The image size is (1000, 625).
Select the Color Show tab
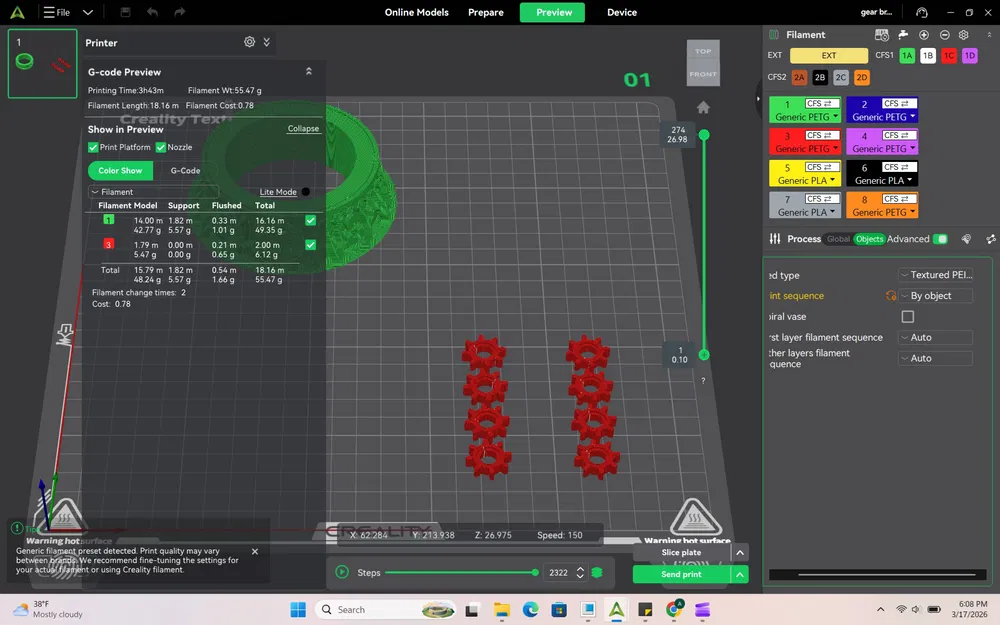click(x=120, y=170)
